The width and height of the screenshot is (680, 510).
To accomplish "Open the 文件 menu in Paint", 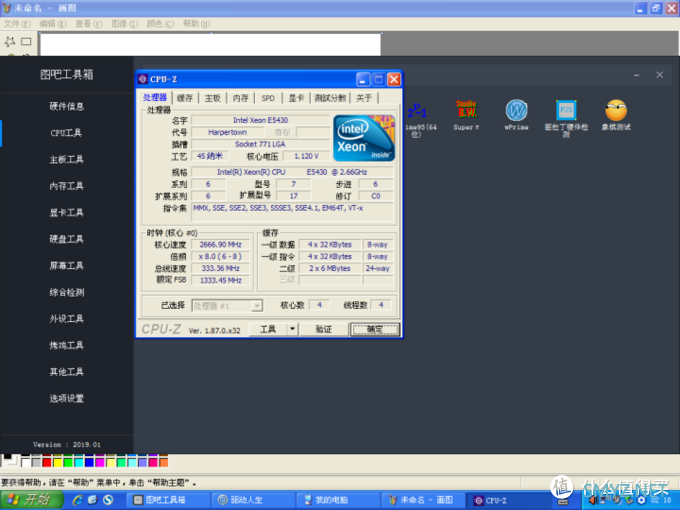I will click(17, 24).
